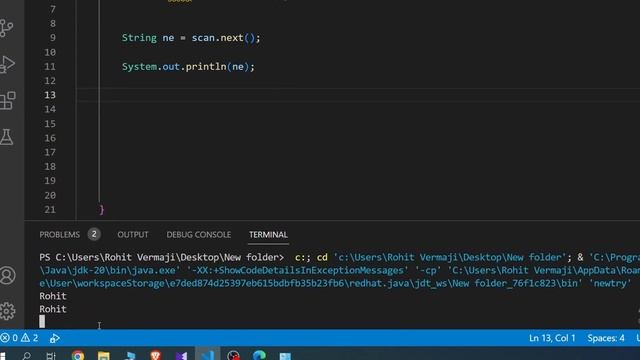Click the 'newtry' class name in terminal command
640x360 pixels.
point(610,283)
